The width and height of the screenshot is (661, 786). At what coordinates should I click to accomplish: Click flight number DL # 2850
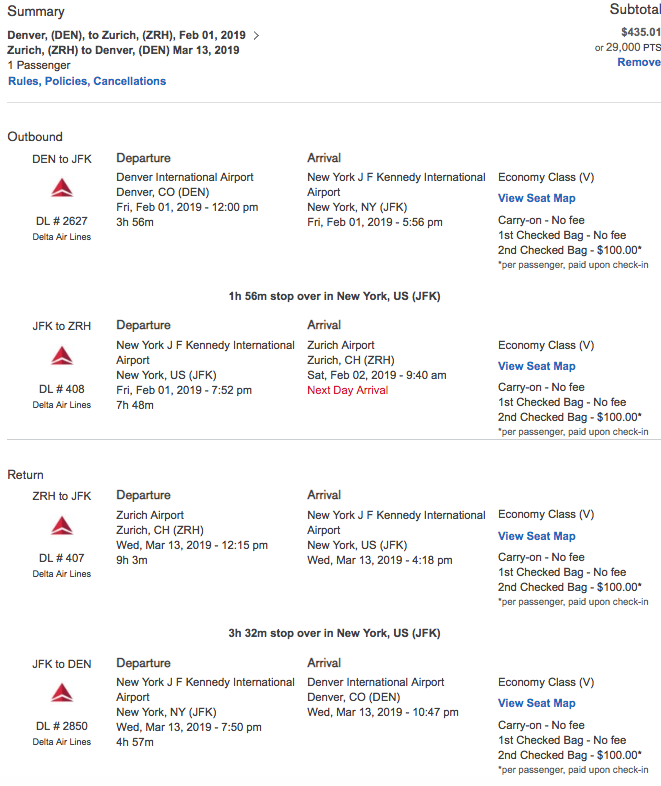click(62, 726)
